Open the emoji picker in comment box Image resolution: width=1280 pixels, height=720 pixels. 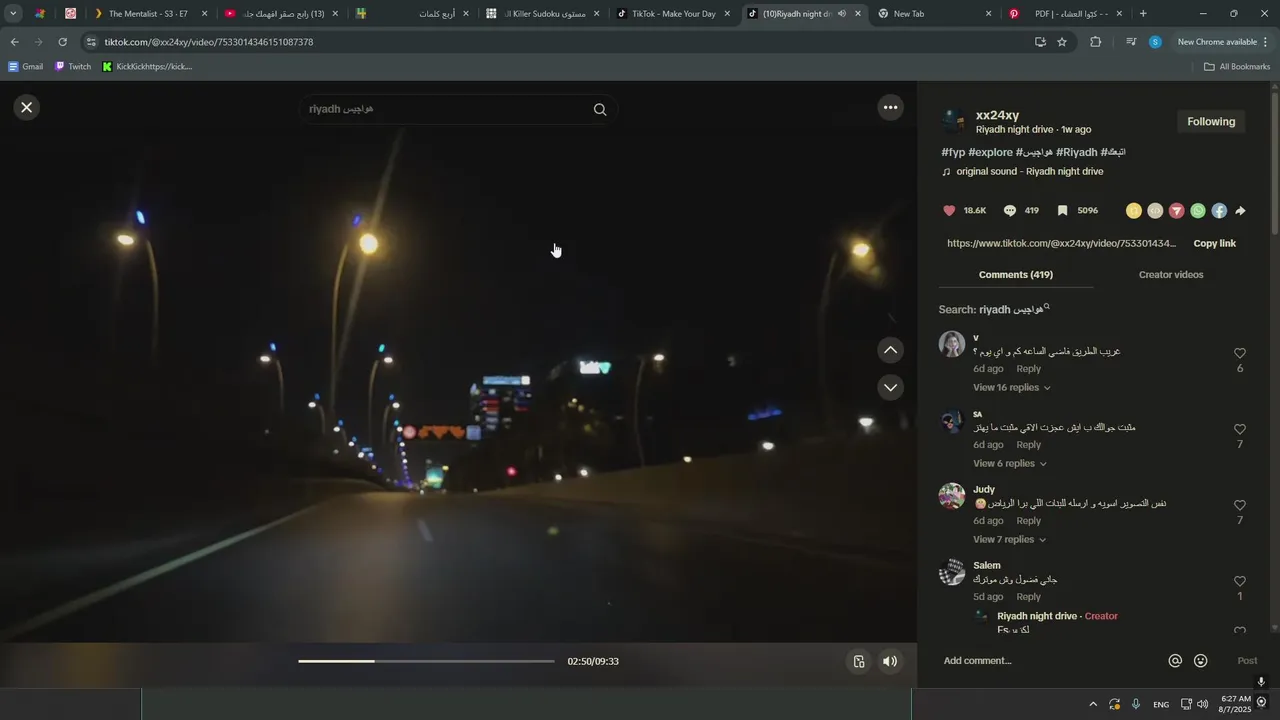(x=1201, y=661)
